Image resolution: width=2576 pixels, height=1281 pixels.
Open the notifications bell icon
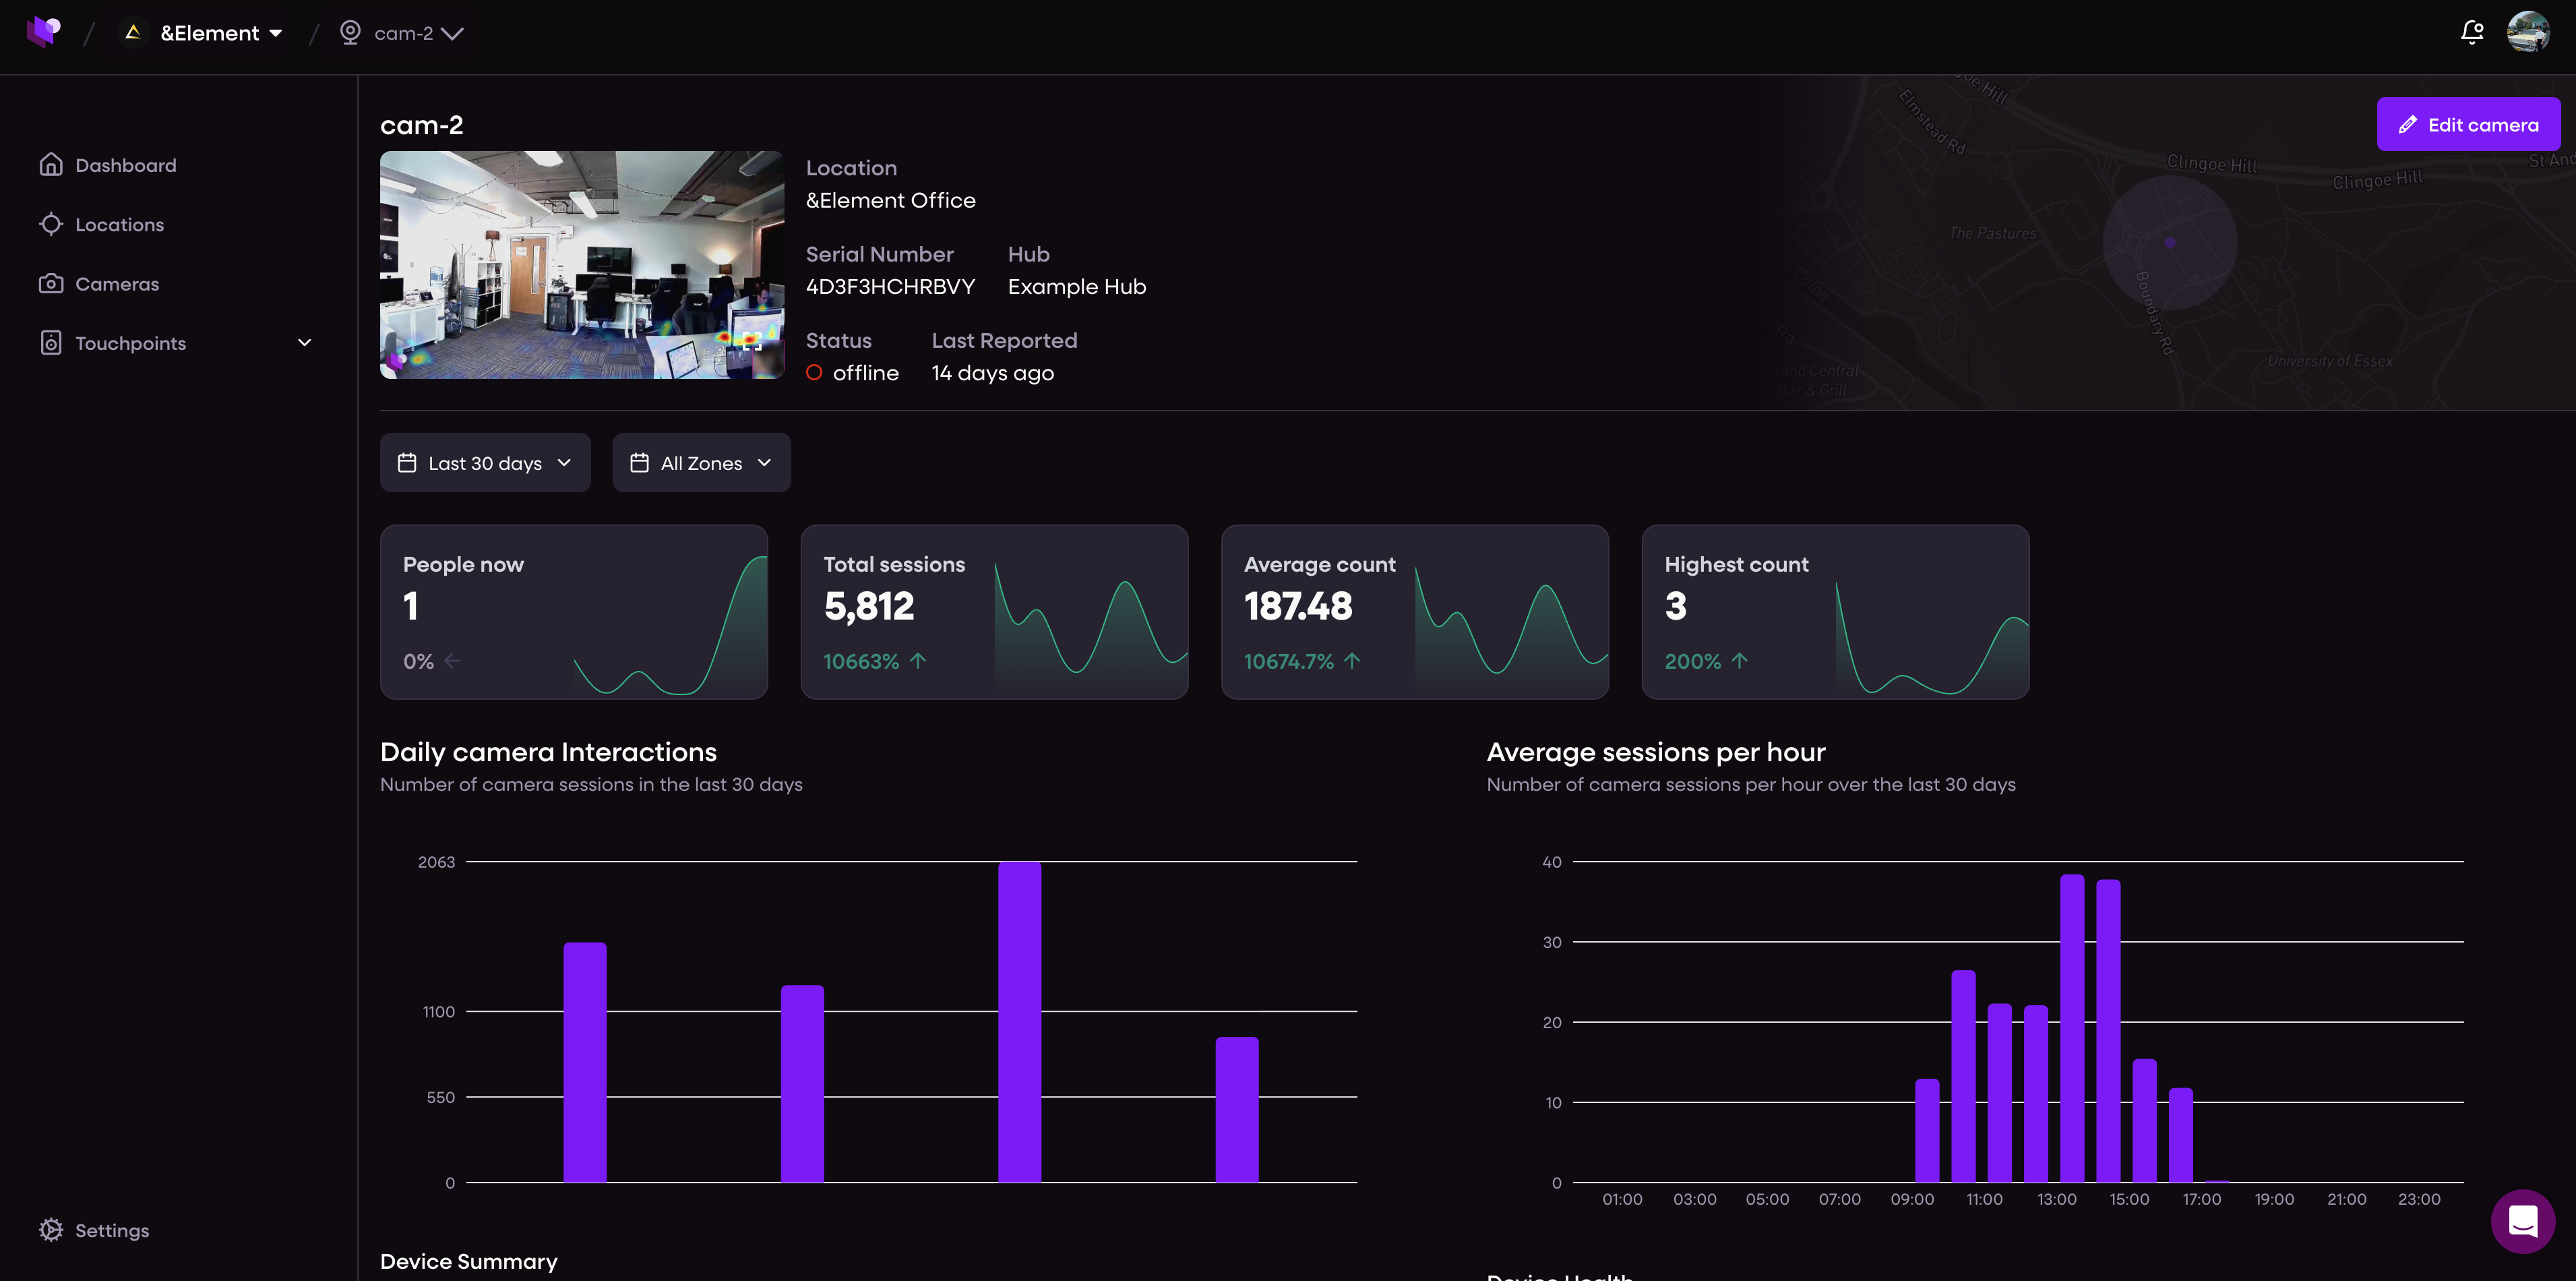2472,32
